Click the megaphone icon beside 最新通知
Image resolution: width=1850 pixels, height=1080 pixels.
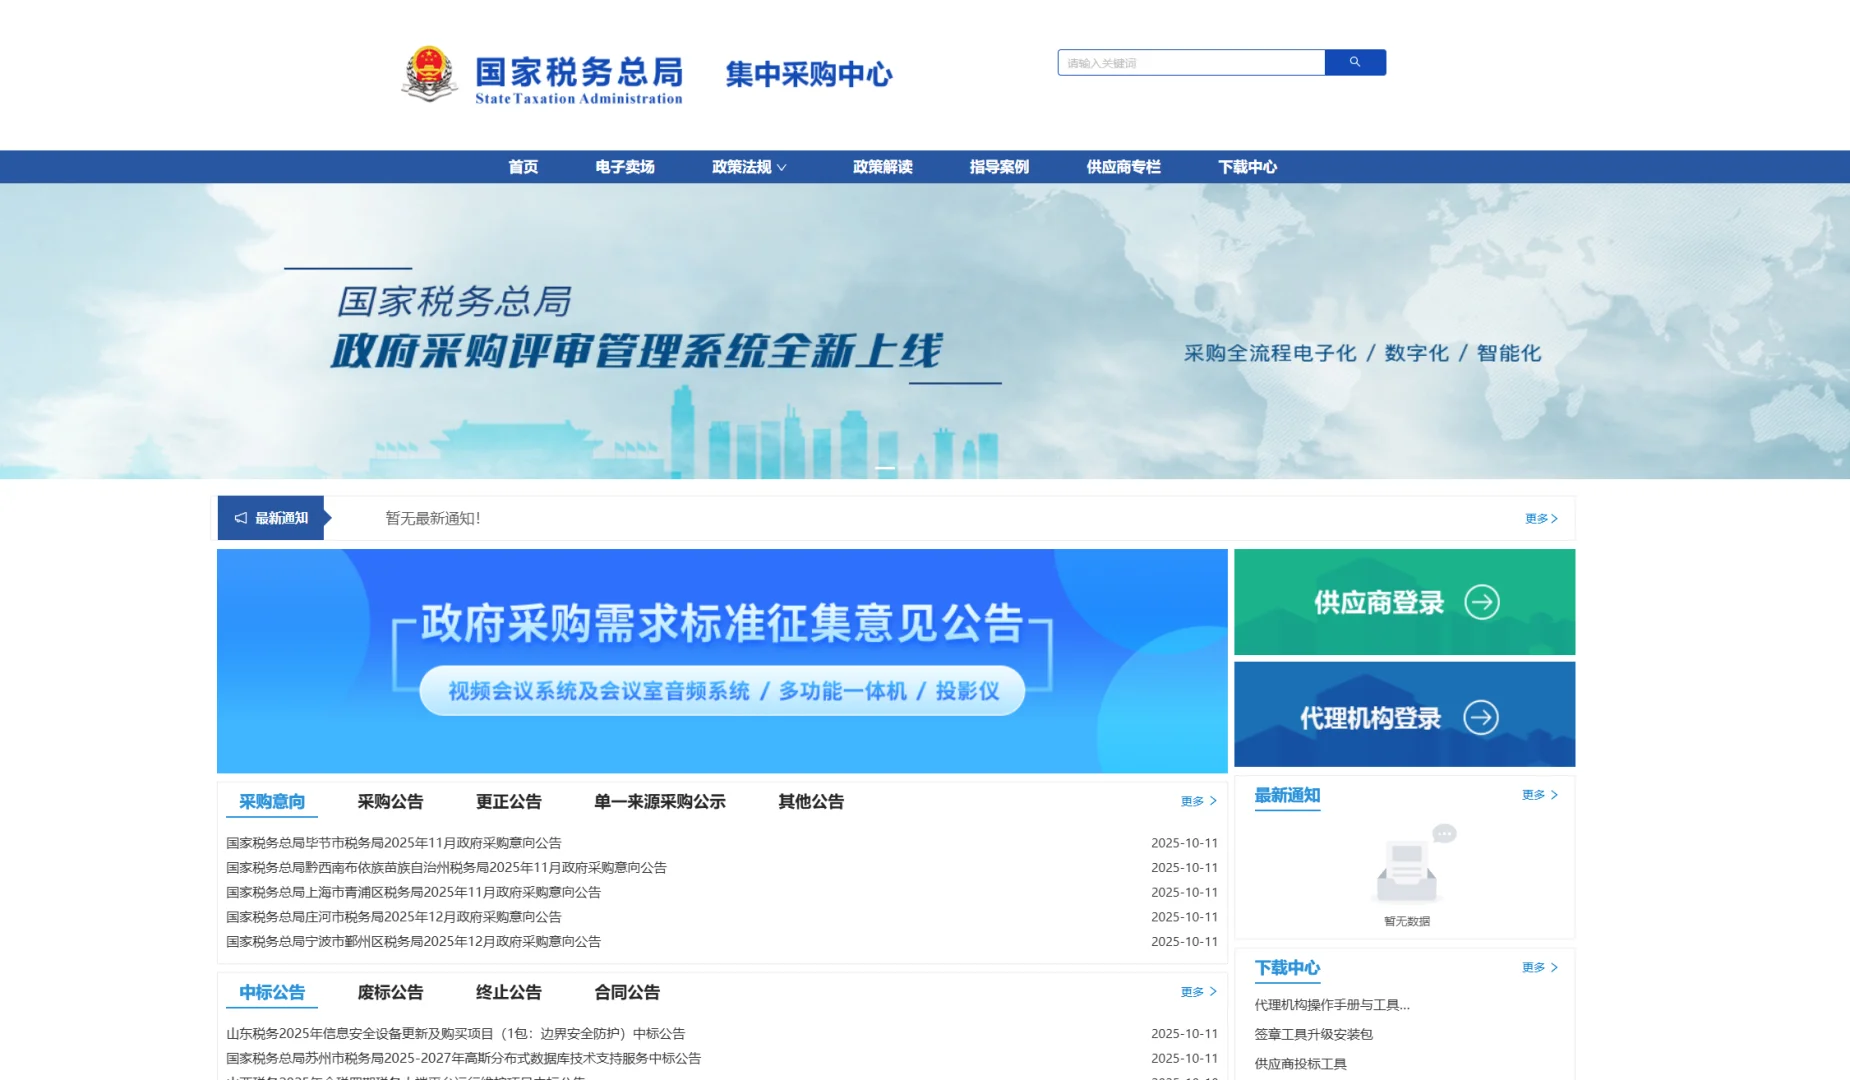(x=241, y=518)
